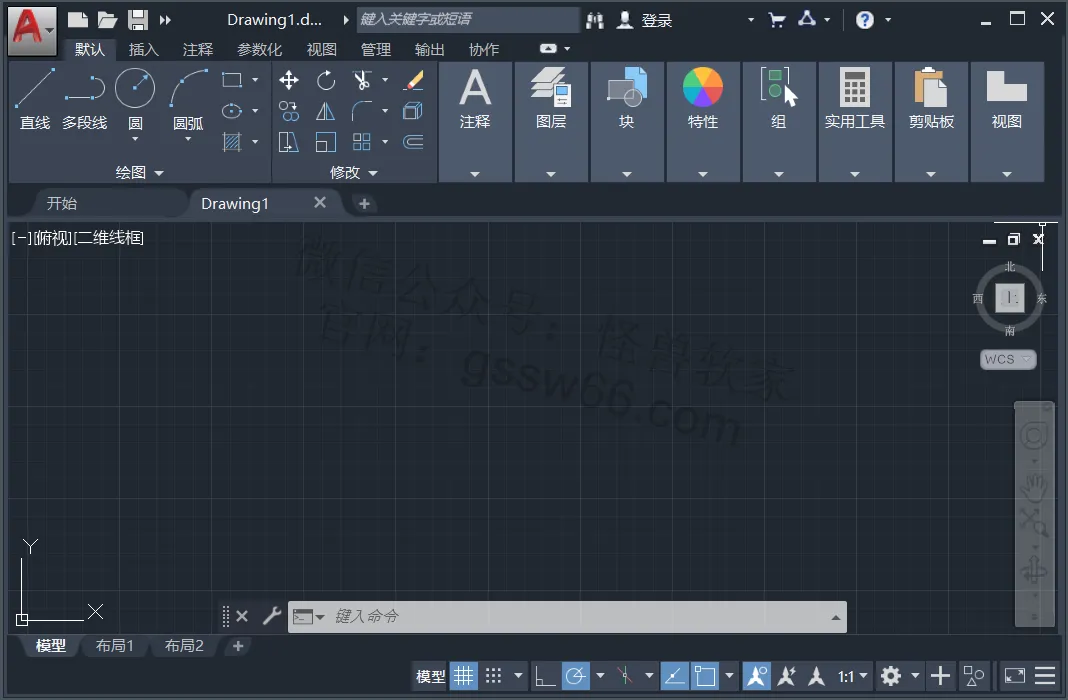Open the application menu A button
Image resolution: width=1068 pixels, height=700 pixels.
coord(31,30)
